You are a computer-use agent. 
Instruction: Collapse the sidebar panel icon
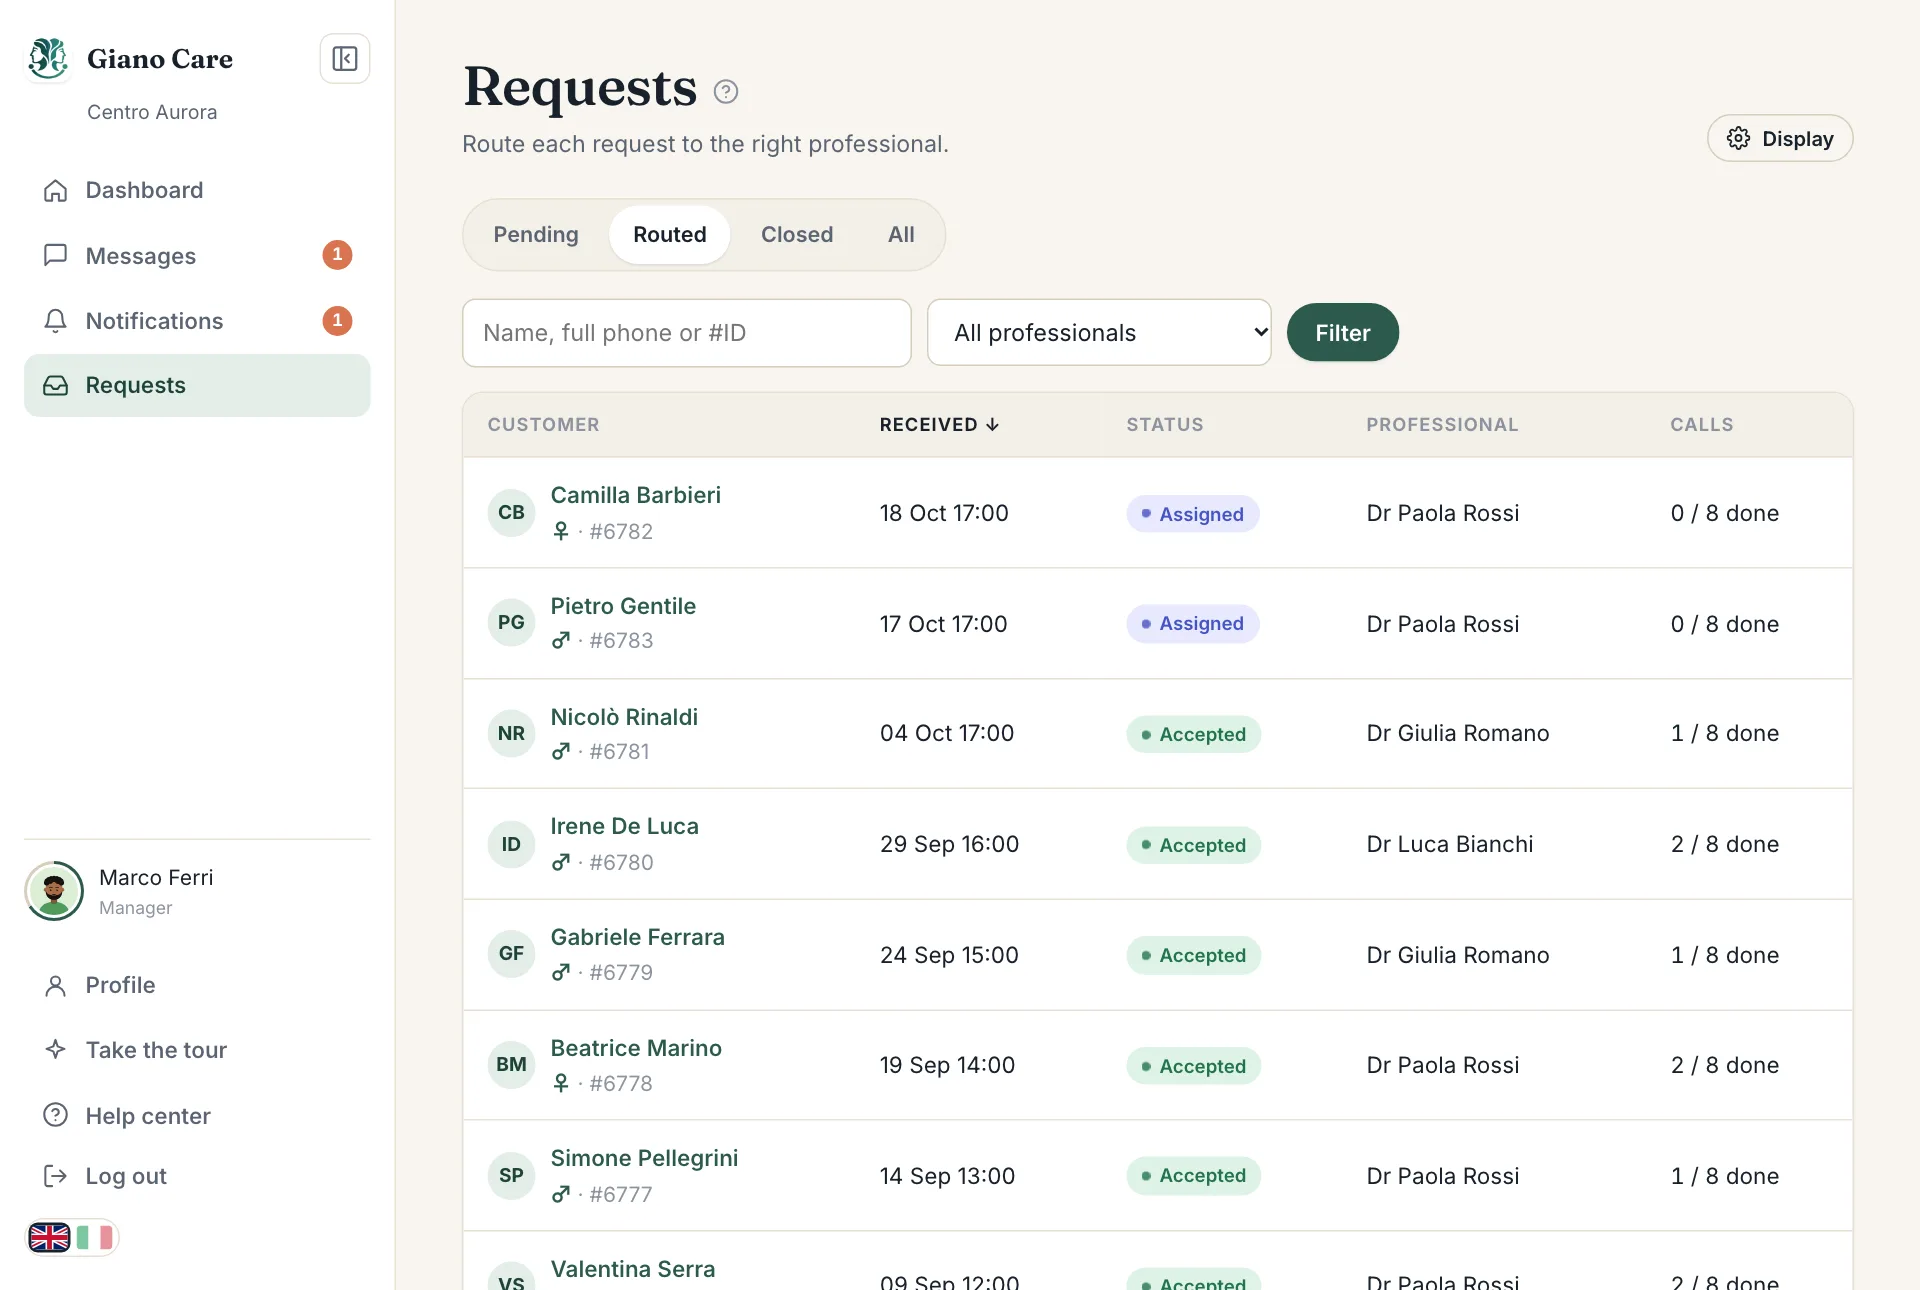(345, 59)
